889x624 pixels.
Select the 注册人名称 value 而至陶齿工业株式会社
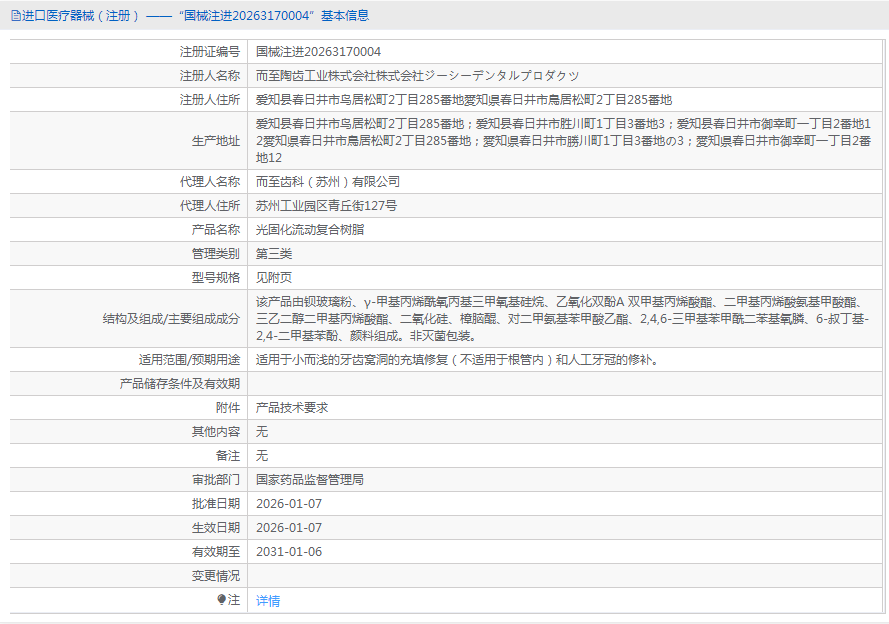point(417,76)
